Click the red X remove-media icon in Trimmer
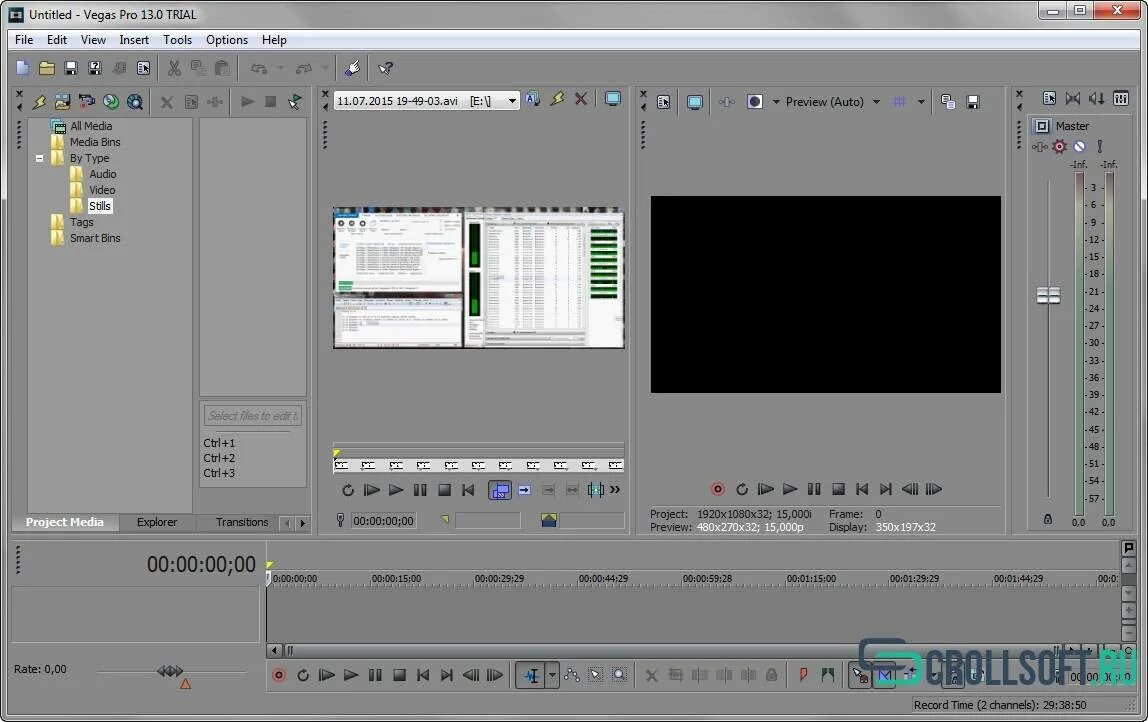1148x722 pixels. (581, 99)
